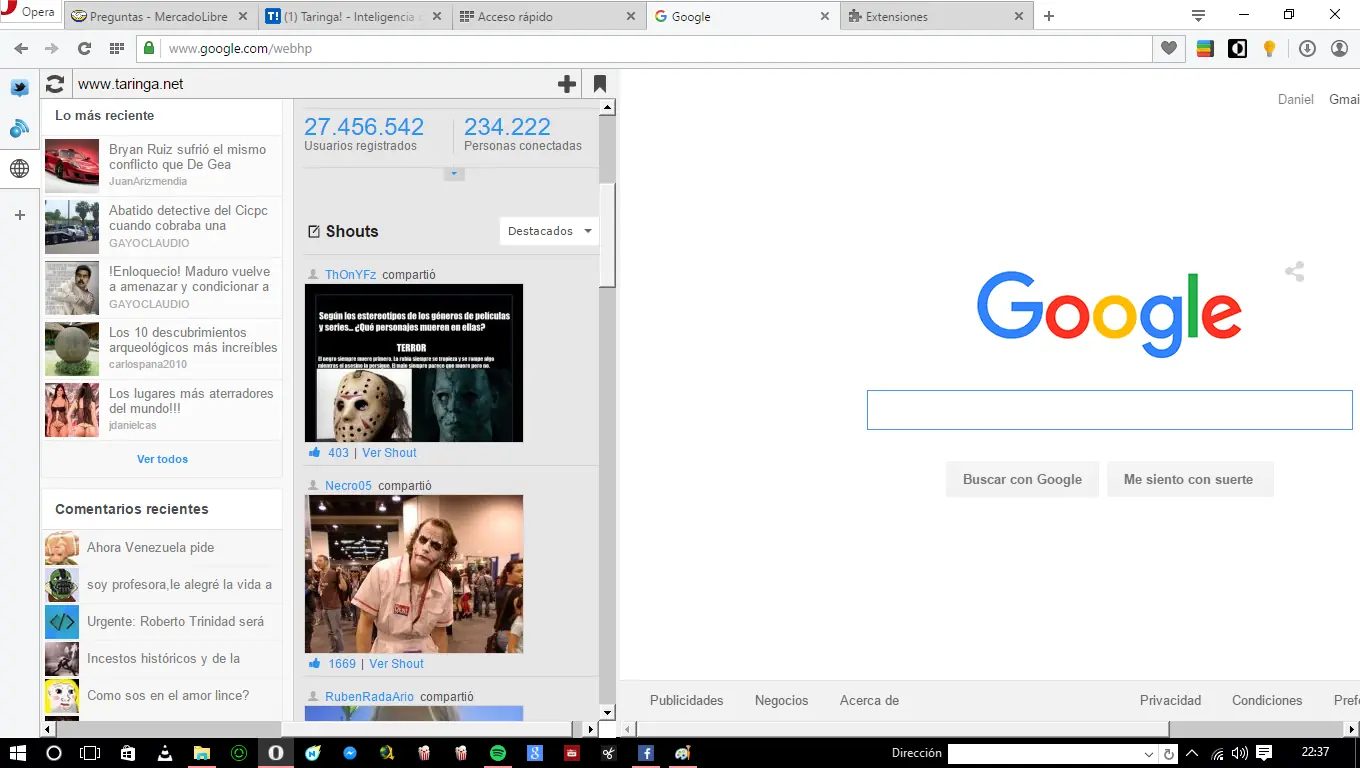Screen dimensions: 1360x768
Task: Click the plus icon in panel header
Action: click(567, 84)
